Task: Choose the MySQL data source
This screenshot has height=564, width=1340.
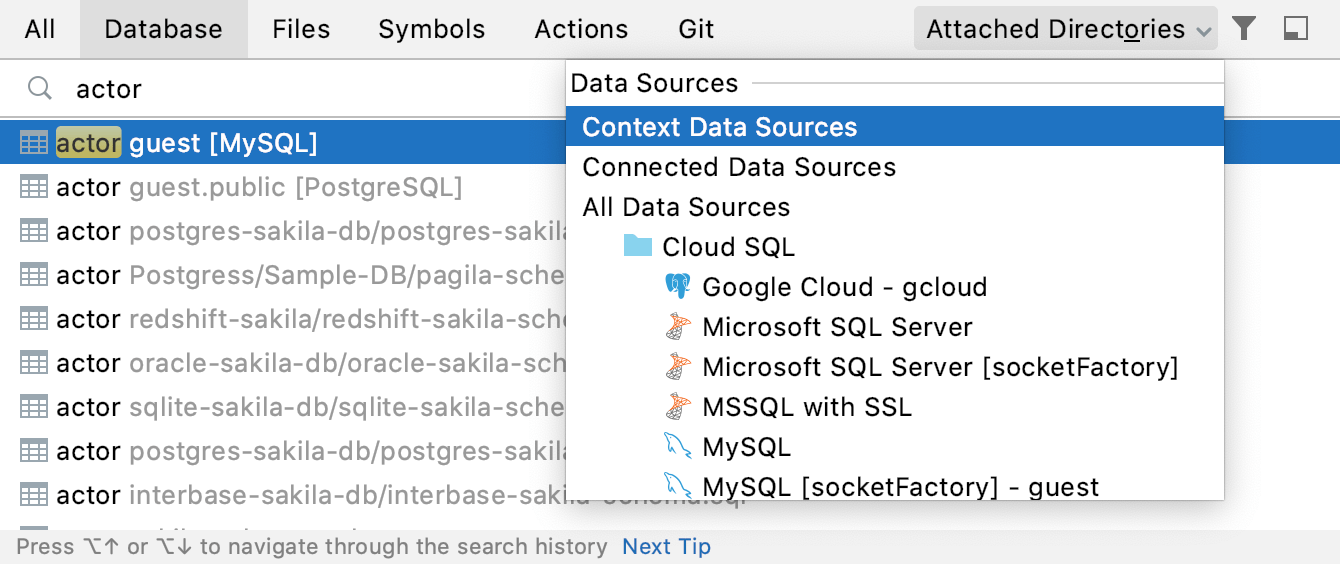Action: [895, 447]
